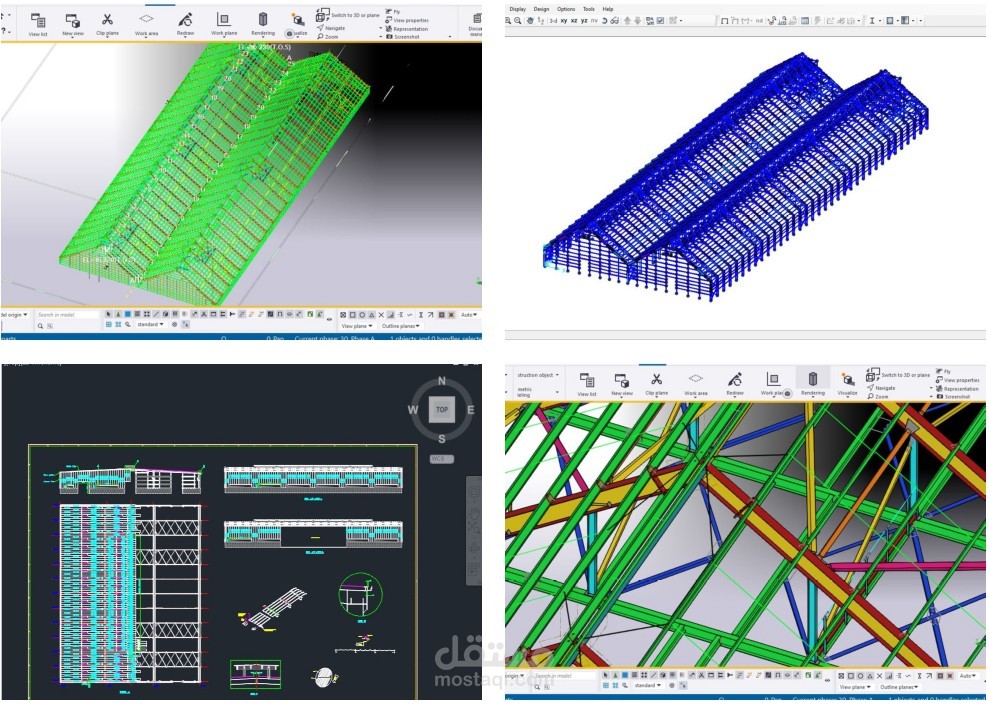Click Redraw in bottom-right Tekla window
This screenshot has width=989, height=704.
coord(735,385)
